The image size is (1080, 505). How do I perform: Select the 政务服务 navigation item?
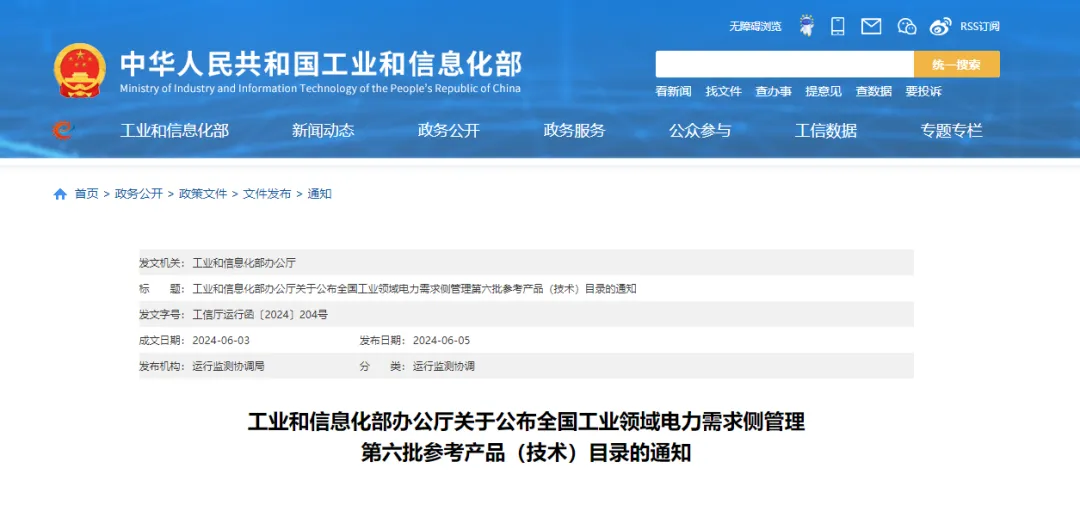(574, 130)
